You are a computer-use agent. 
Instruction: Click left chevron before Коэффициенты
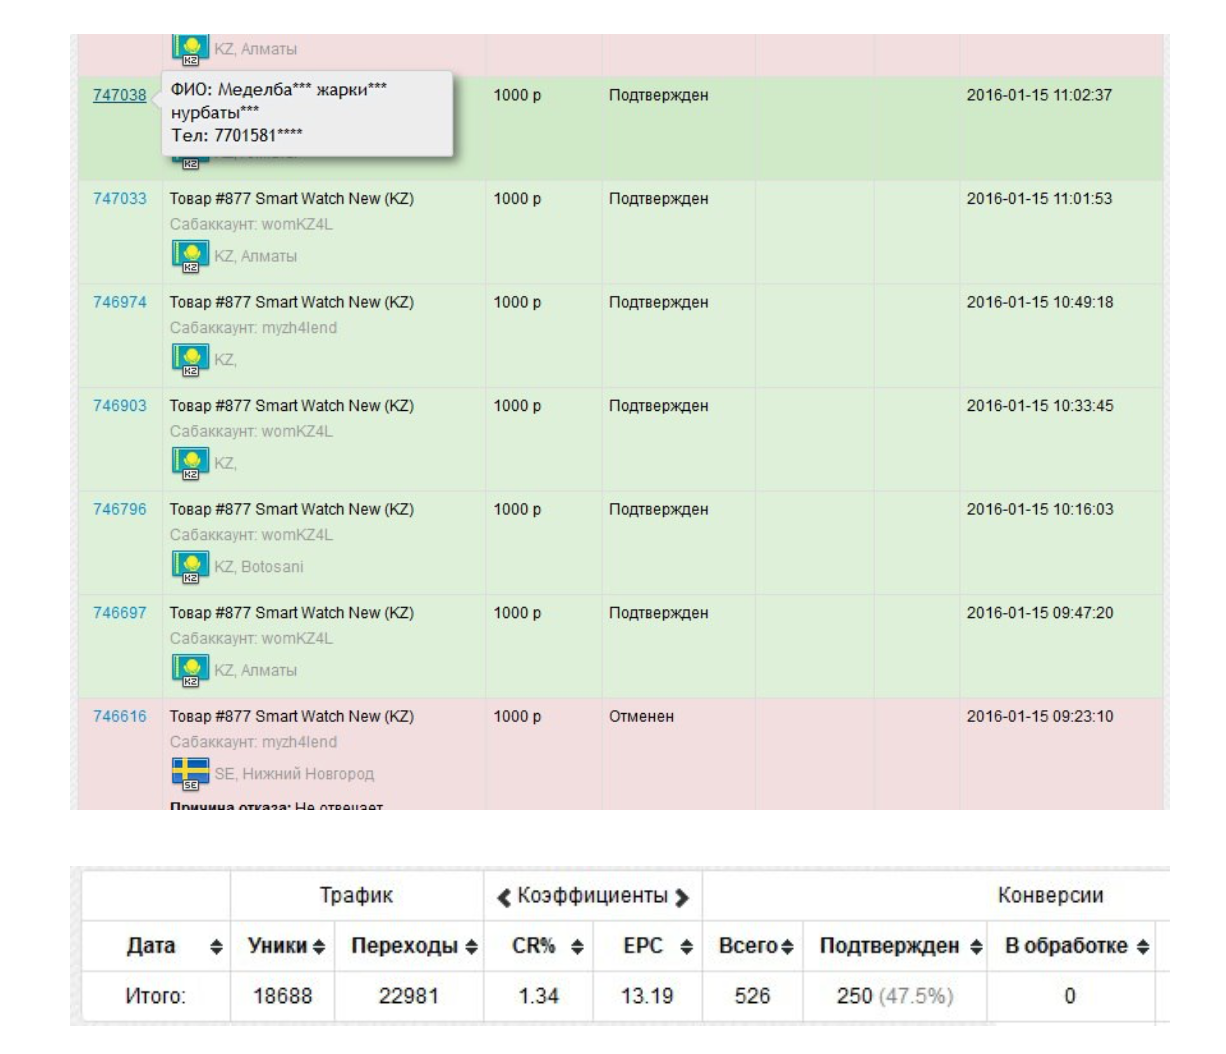(x=504, y=897)
